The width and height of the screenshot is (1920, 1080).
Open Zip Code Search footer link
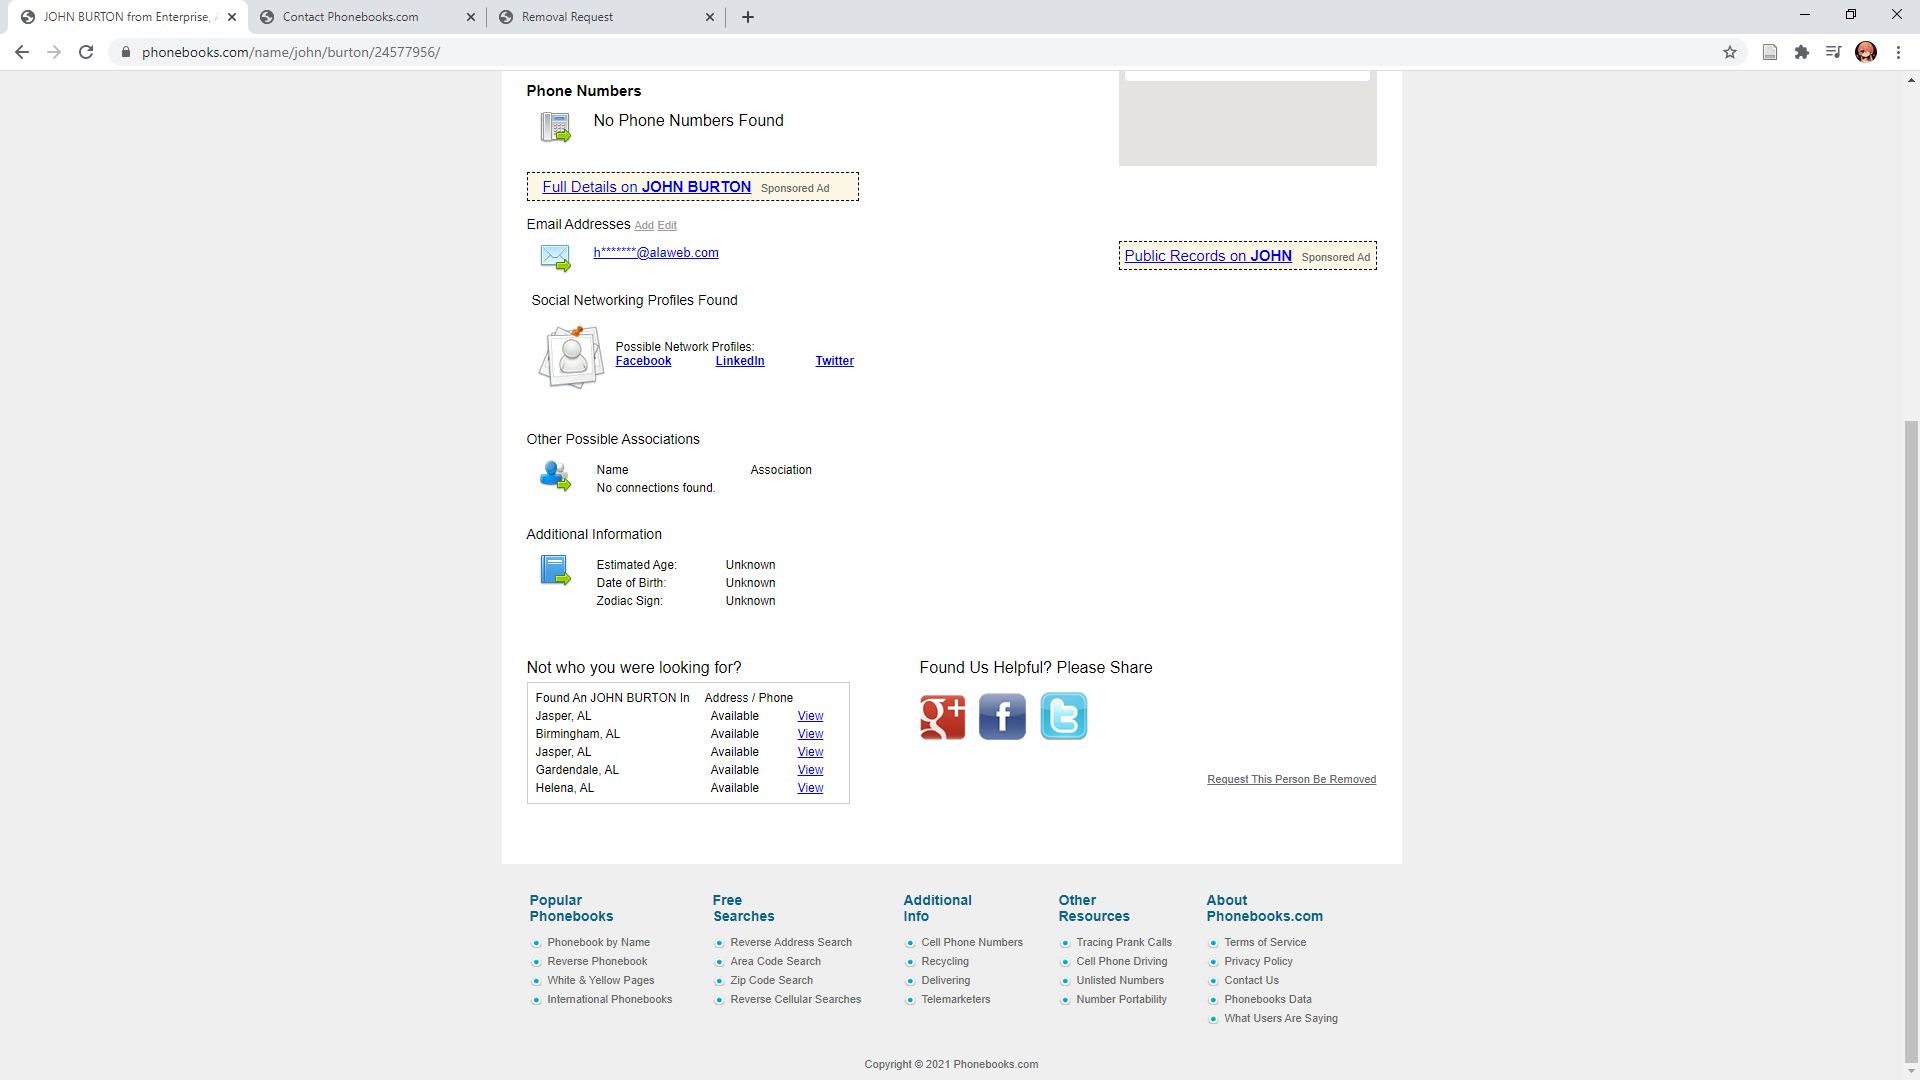click(x=771, y=980)
